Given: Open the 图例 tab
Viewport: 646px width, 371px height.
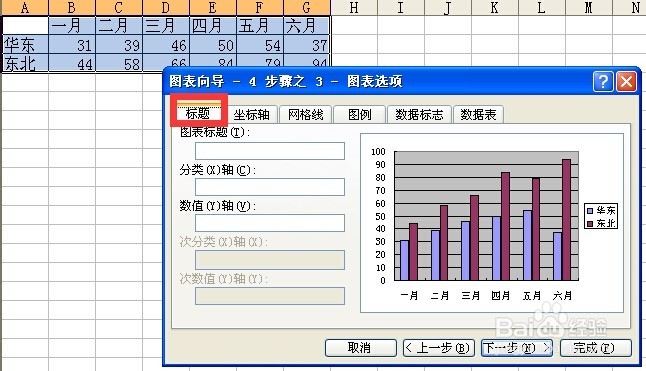Looking at the screenshot, I should pos(359,114).
